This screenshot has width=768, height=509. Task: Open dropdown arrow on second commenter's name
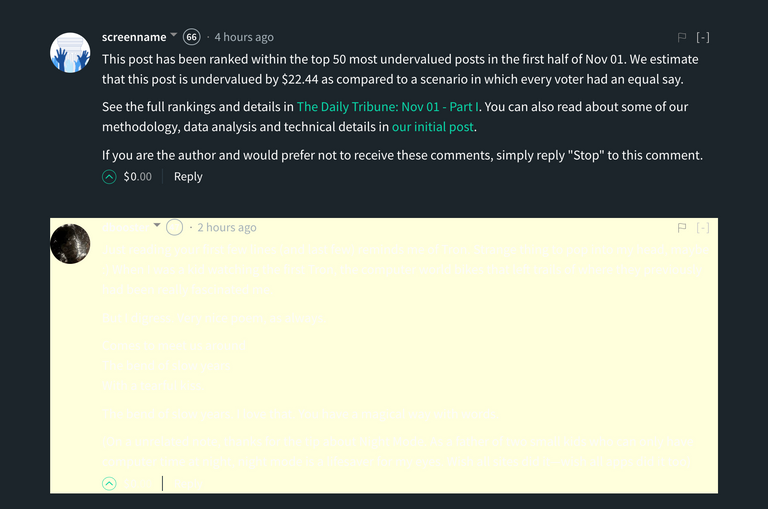[x=156, y=226]
